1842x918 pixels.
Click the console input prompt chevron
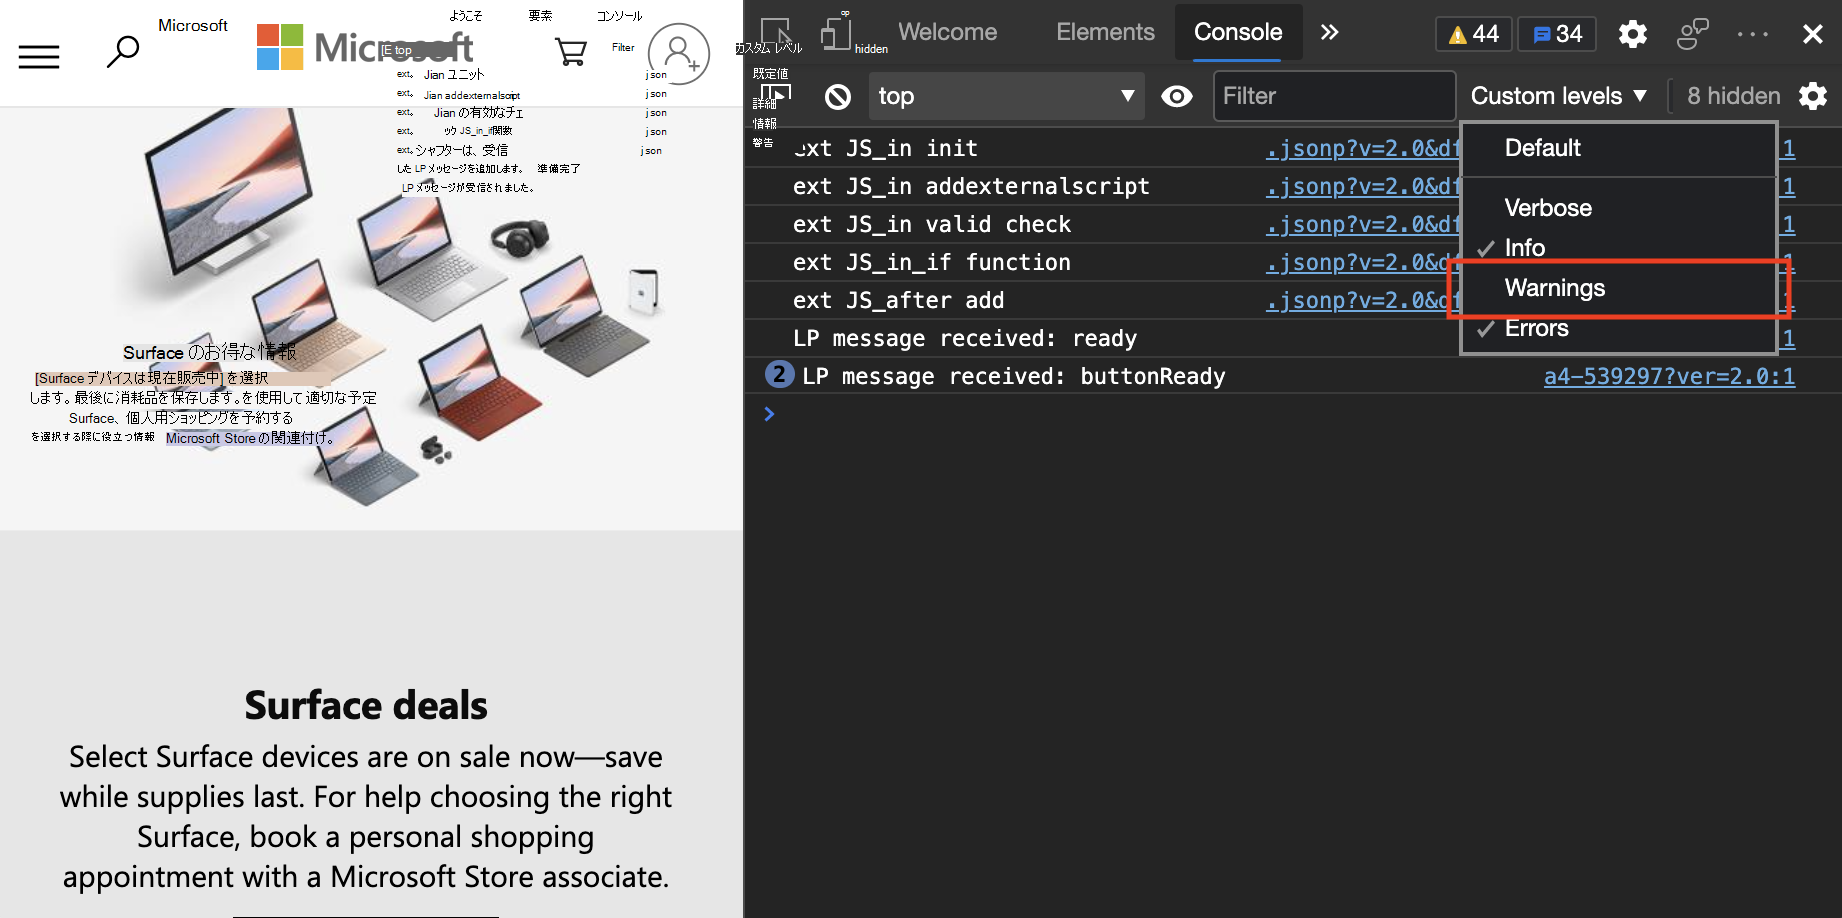tap(769, 414)
